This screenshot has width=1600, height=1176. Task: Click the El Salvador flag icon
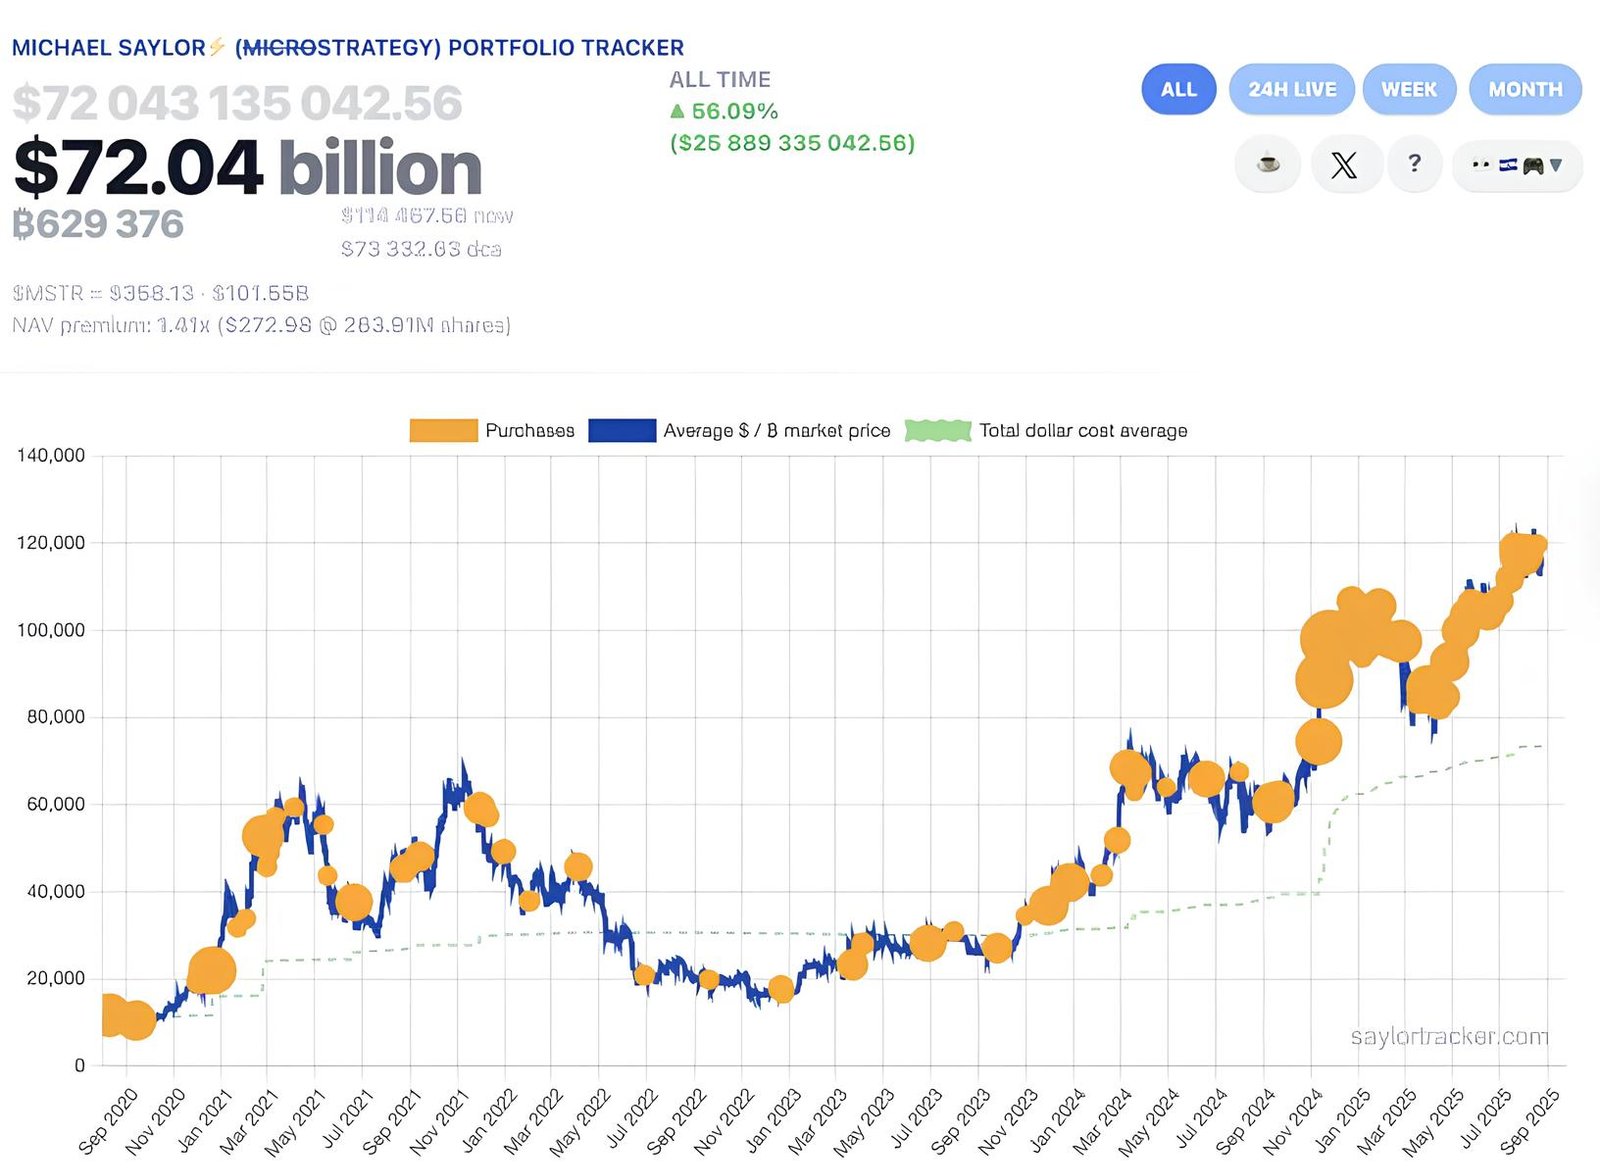coord(1508,165)
